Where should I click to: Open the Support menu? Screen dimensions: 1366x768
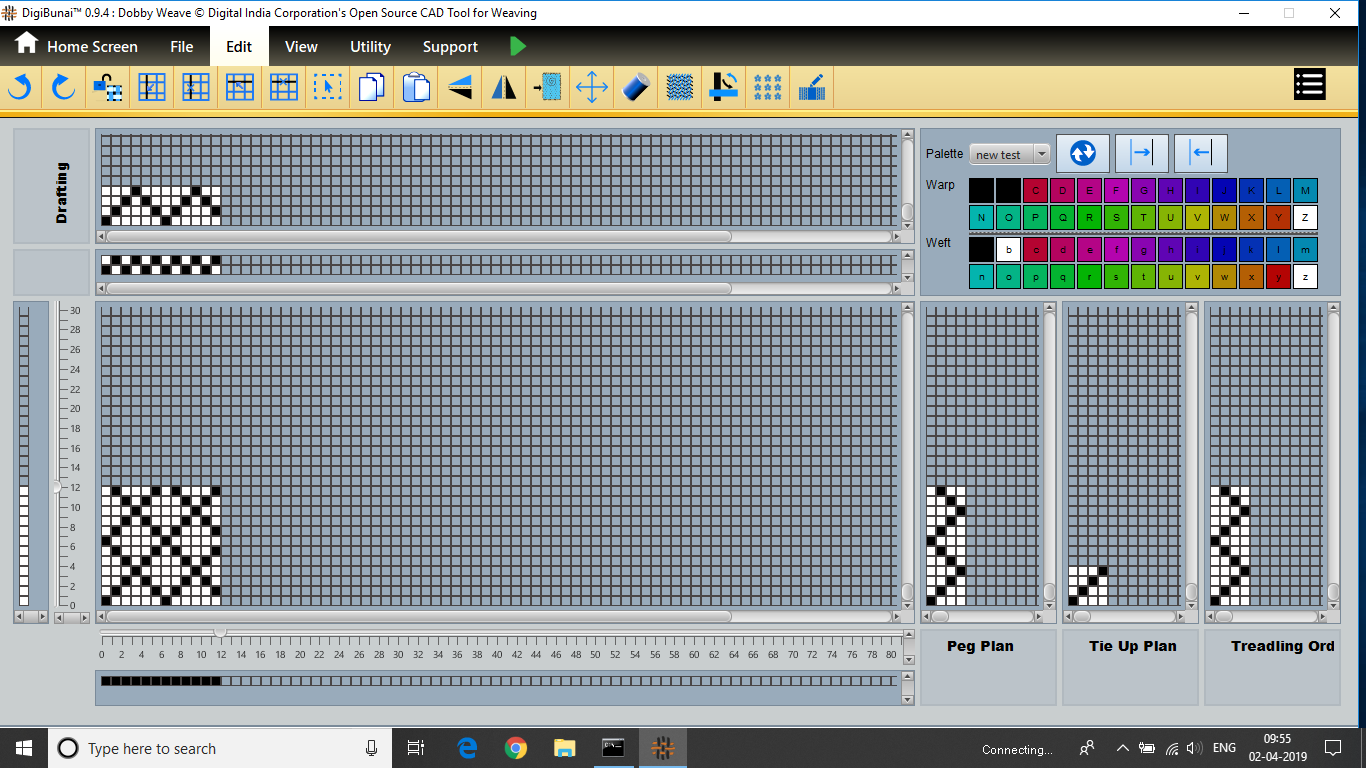coord(450,47)
